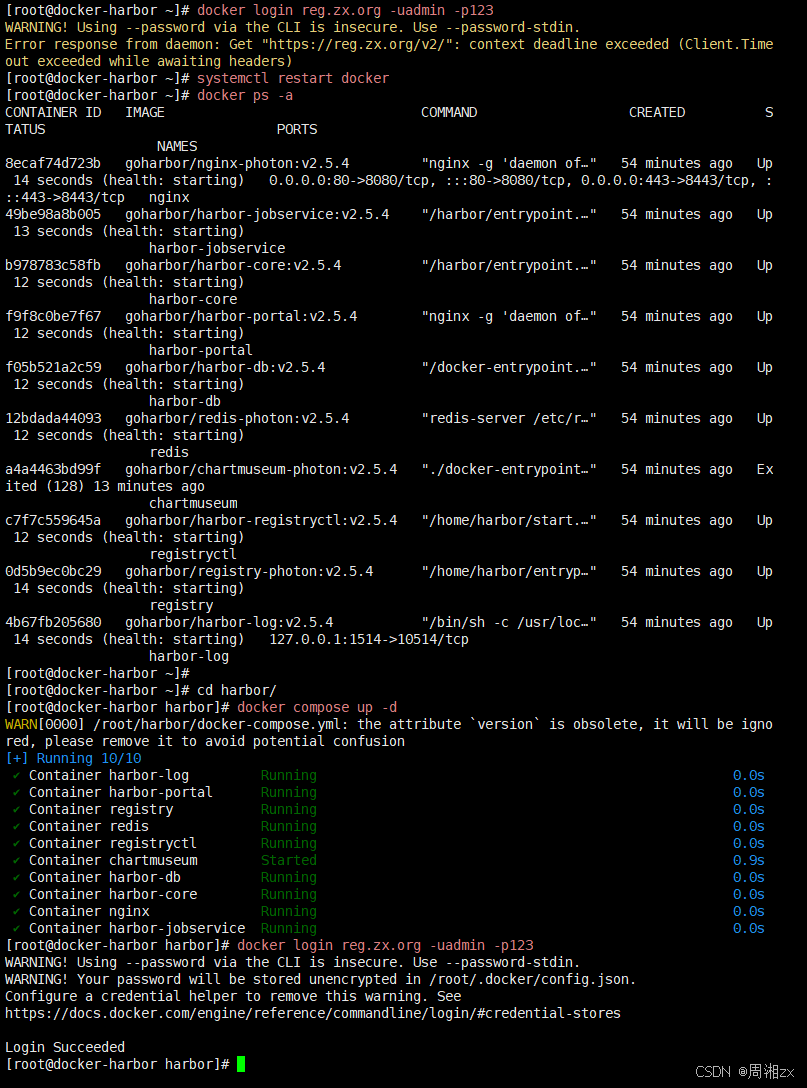Image resolution: width=807 pixels, height=1088 pixels.
Task: Click image name goharbor/harbor-portal:v2.5.4
Action: coord(241,316)
